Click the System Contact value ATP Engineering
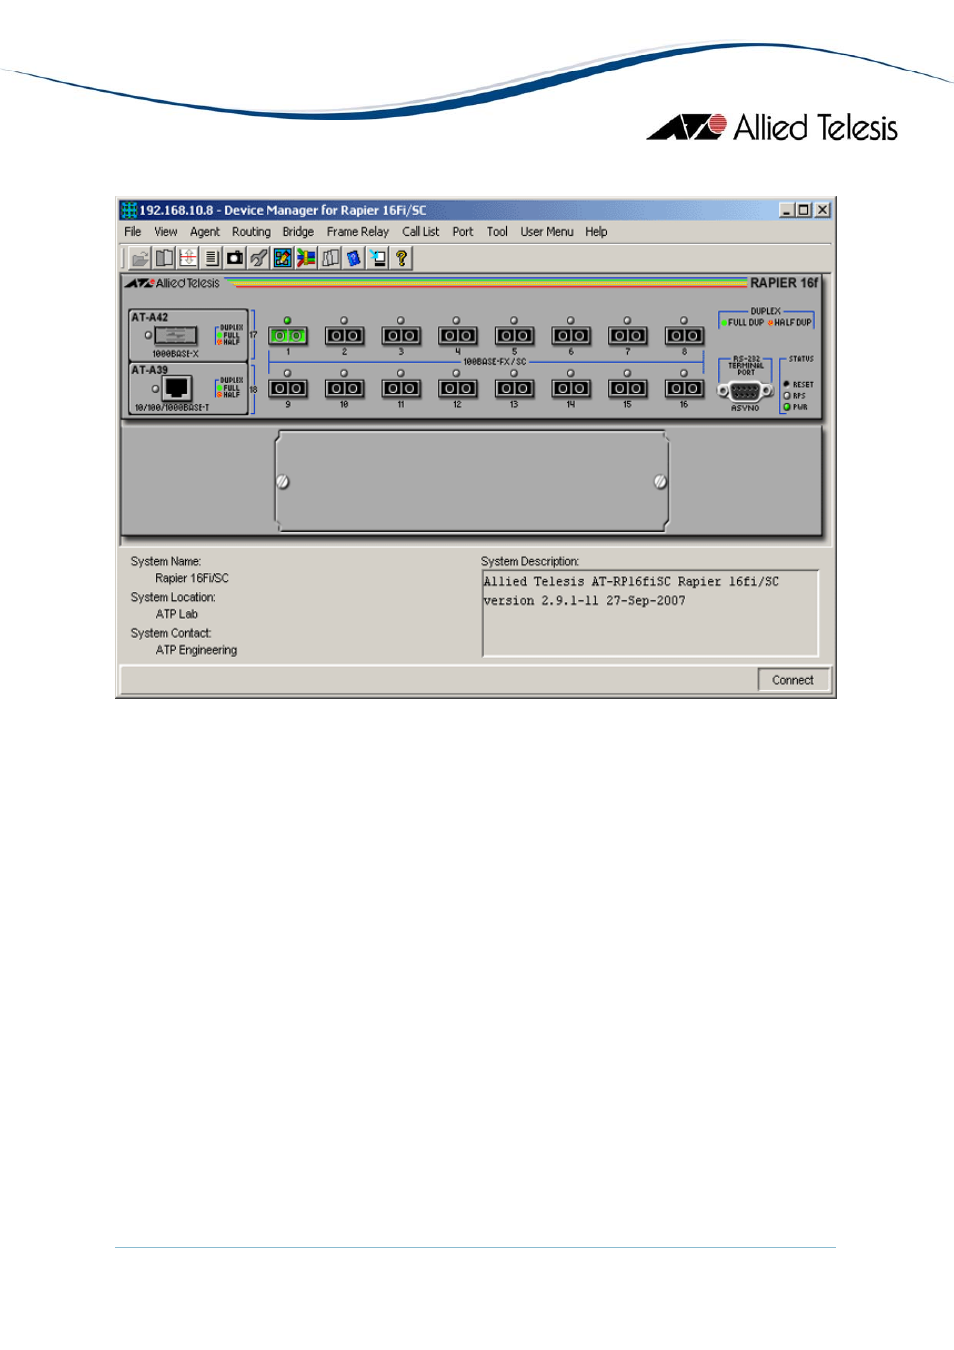 (197, 650)
